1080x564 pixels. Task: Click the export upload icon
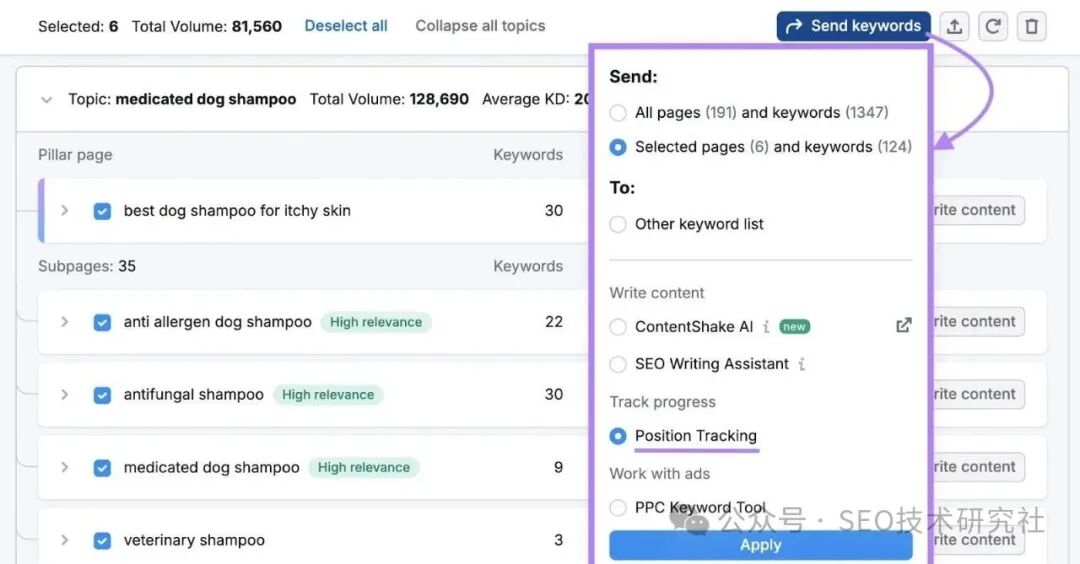pos(955,27)
